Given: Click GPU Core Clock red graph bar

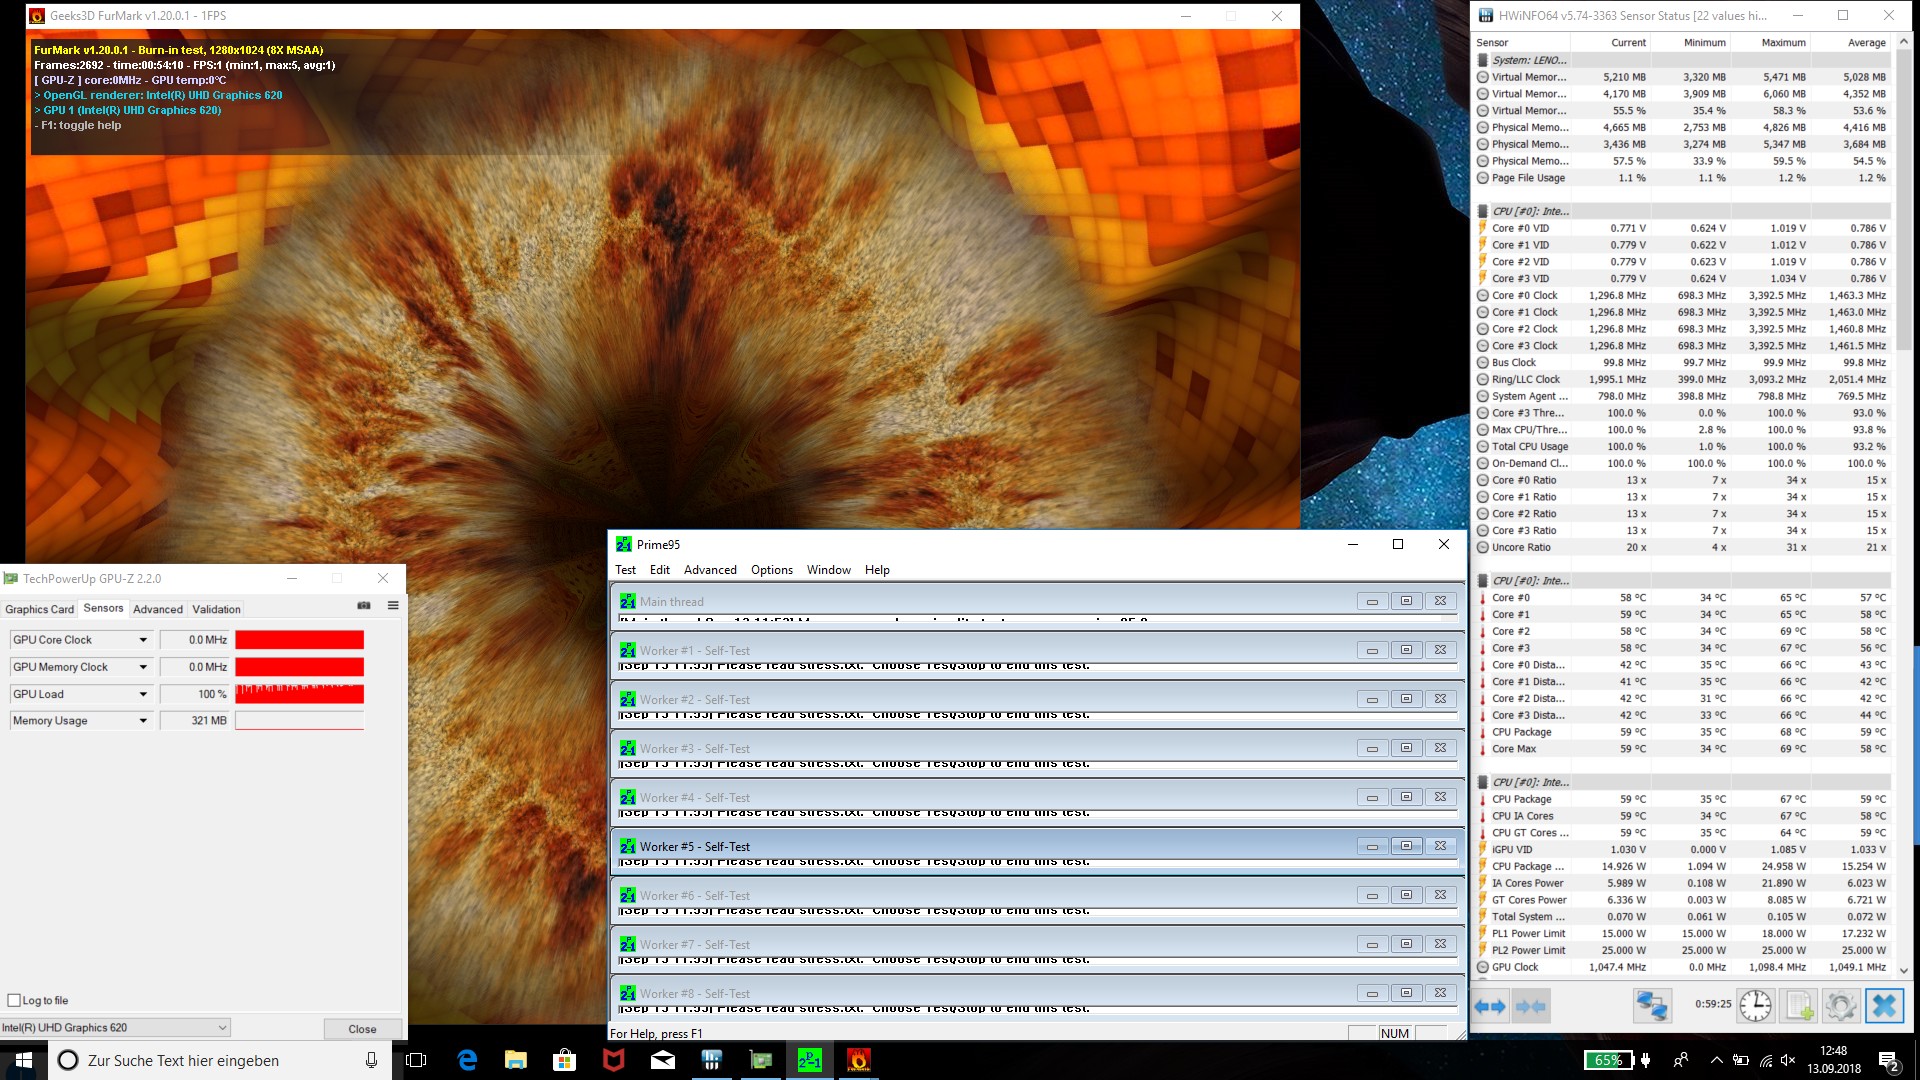Looking at the screenshot, I should [x=300, y=640].
